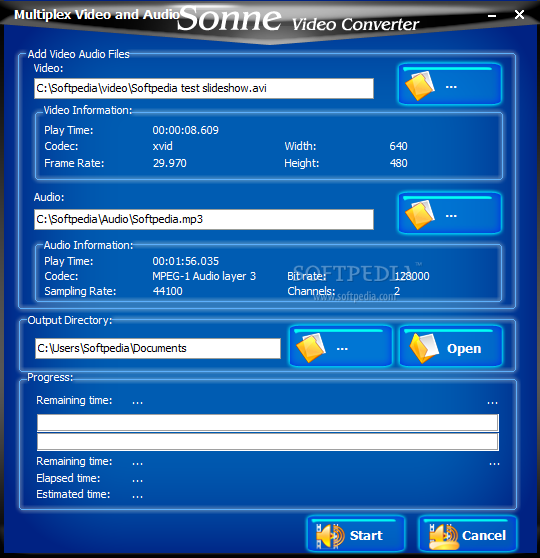Select the video height value 480

coord(398,163)
